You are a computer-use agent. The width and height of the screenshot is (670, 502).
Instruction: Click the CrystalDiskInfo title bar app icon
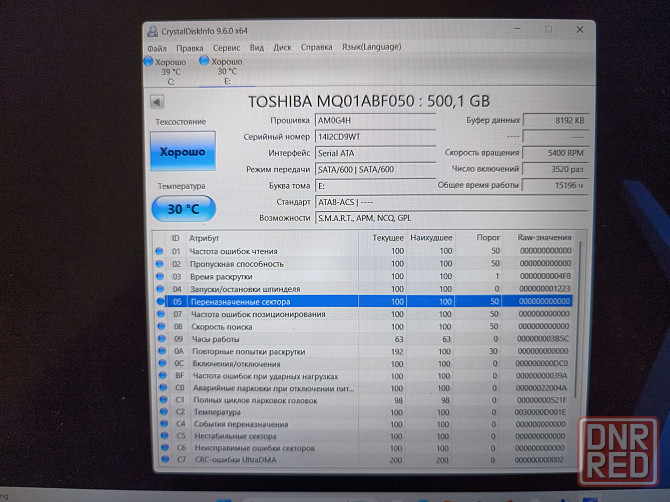point(152,31)
